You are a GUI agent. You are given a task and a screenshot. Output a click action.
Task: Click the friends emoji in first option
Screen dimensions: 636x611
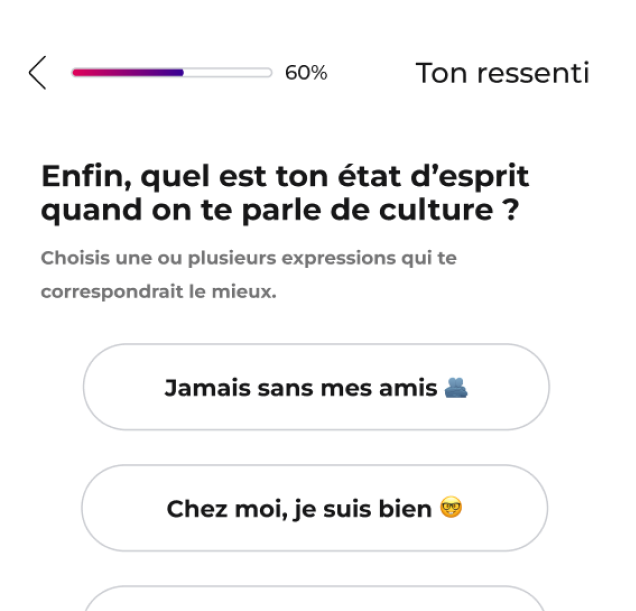(458, 387)
